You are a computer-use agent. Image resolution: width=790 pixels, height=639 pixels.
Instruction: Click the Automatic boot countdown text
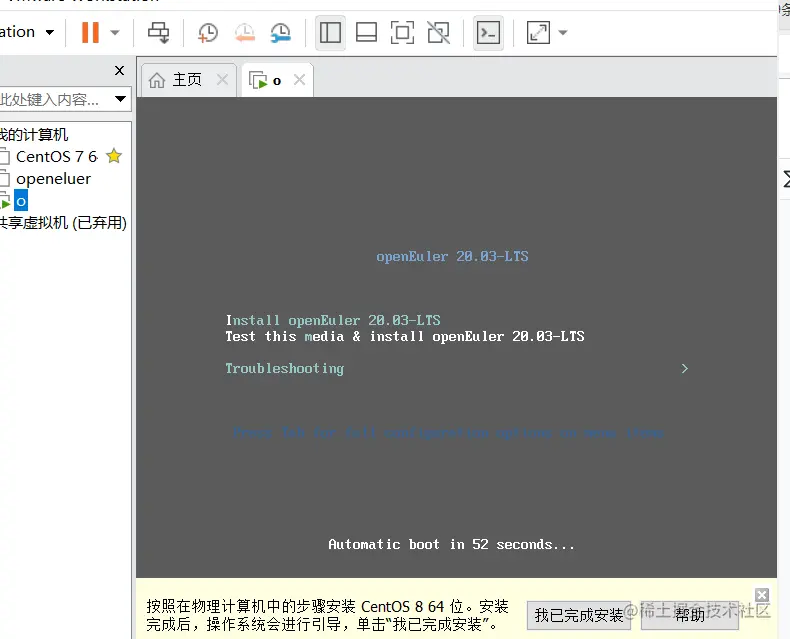click(x=451, y=545)
